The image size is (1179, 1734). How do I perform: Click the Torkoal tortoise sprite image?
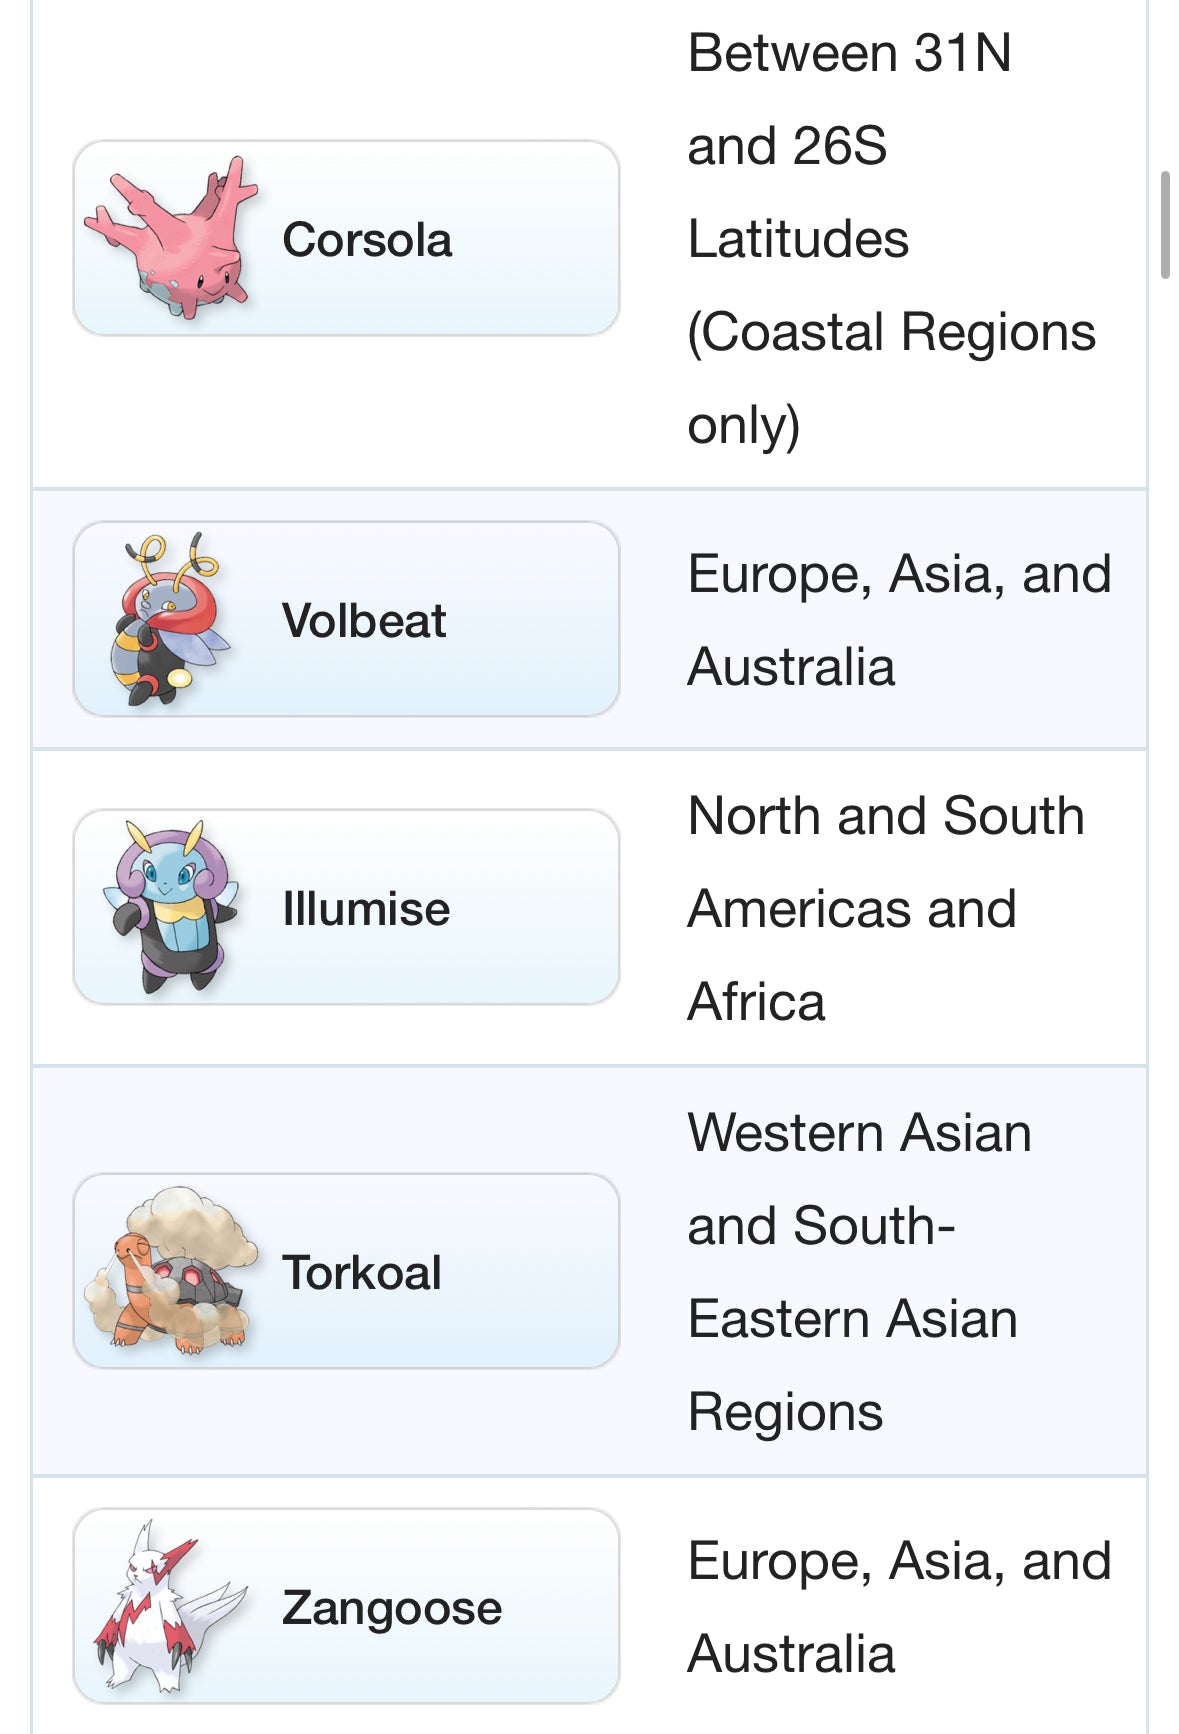pos(168,1271)
